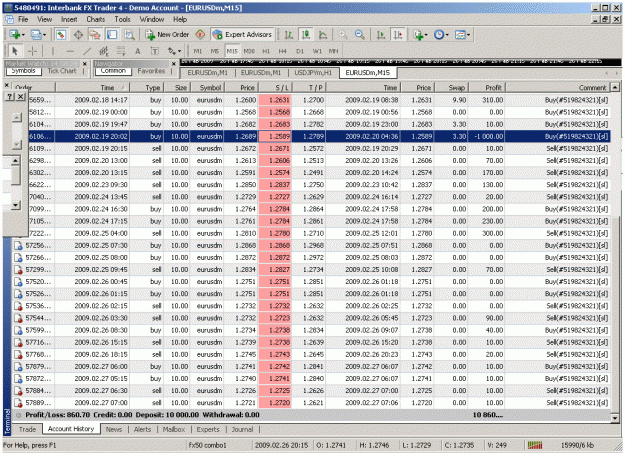The width and height of the screenshot is (625, 453).
Task: Toggle the Terminal window icon
Action: tap(112, 35)
